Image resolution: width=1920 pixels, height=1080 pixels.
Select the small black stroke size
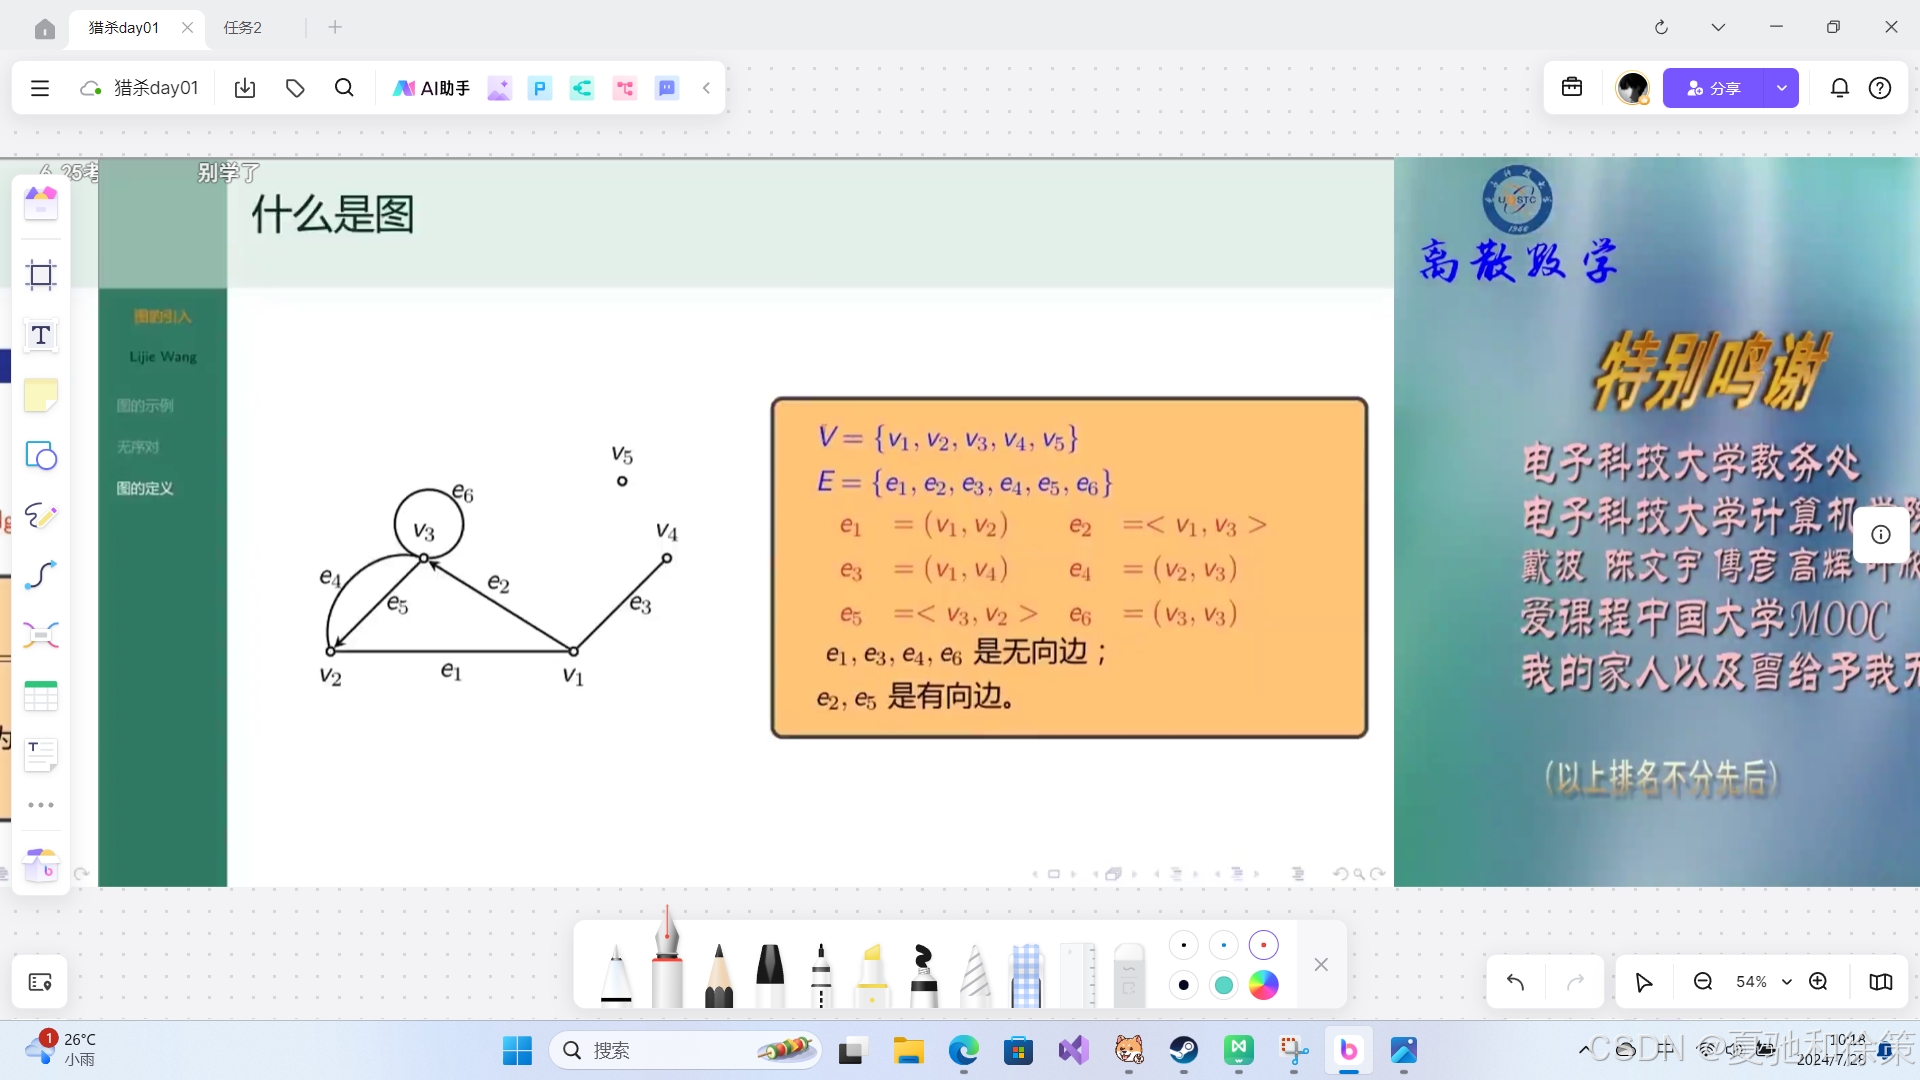(x=1184, y=945)
